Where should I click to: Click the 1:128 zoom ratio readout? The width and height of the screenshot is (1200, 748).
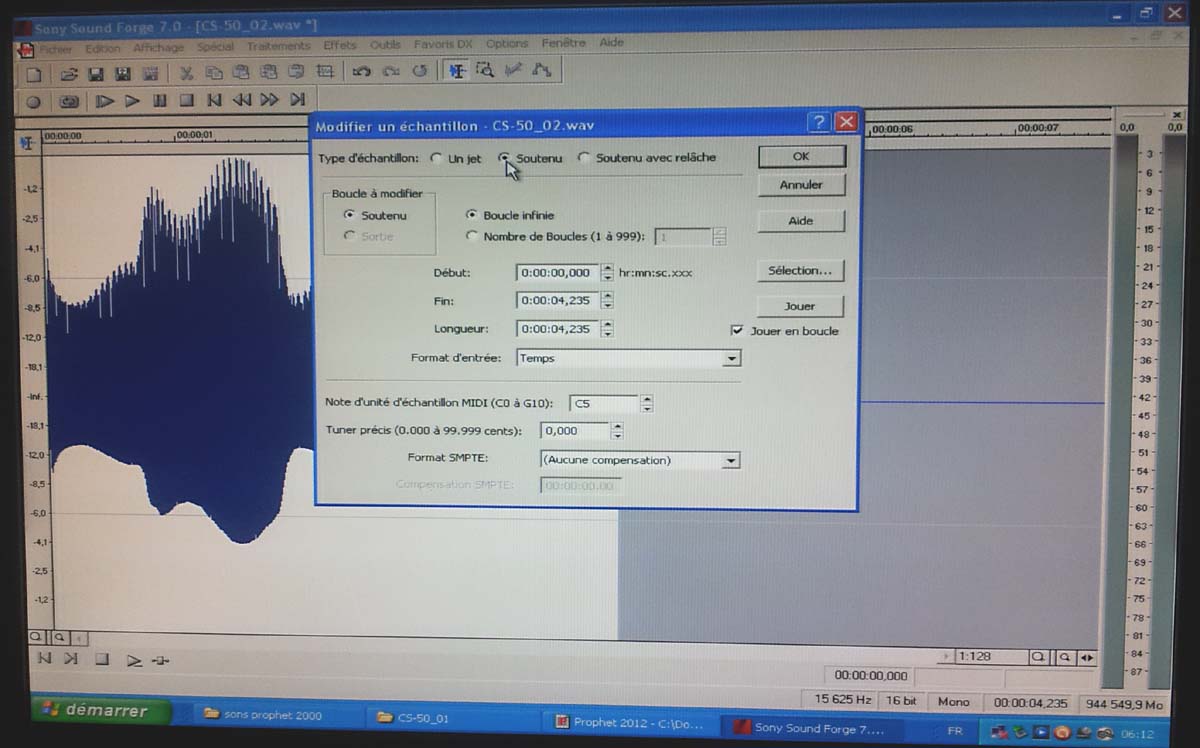click(990, 657)
